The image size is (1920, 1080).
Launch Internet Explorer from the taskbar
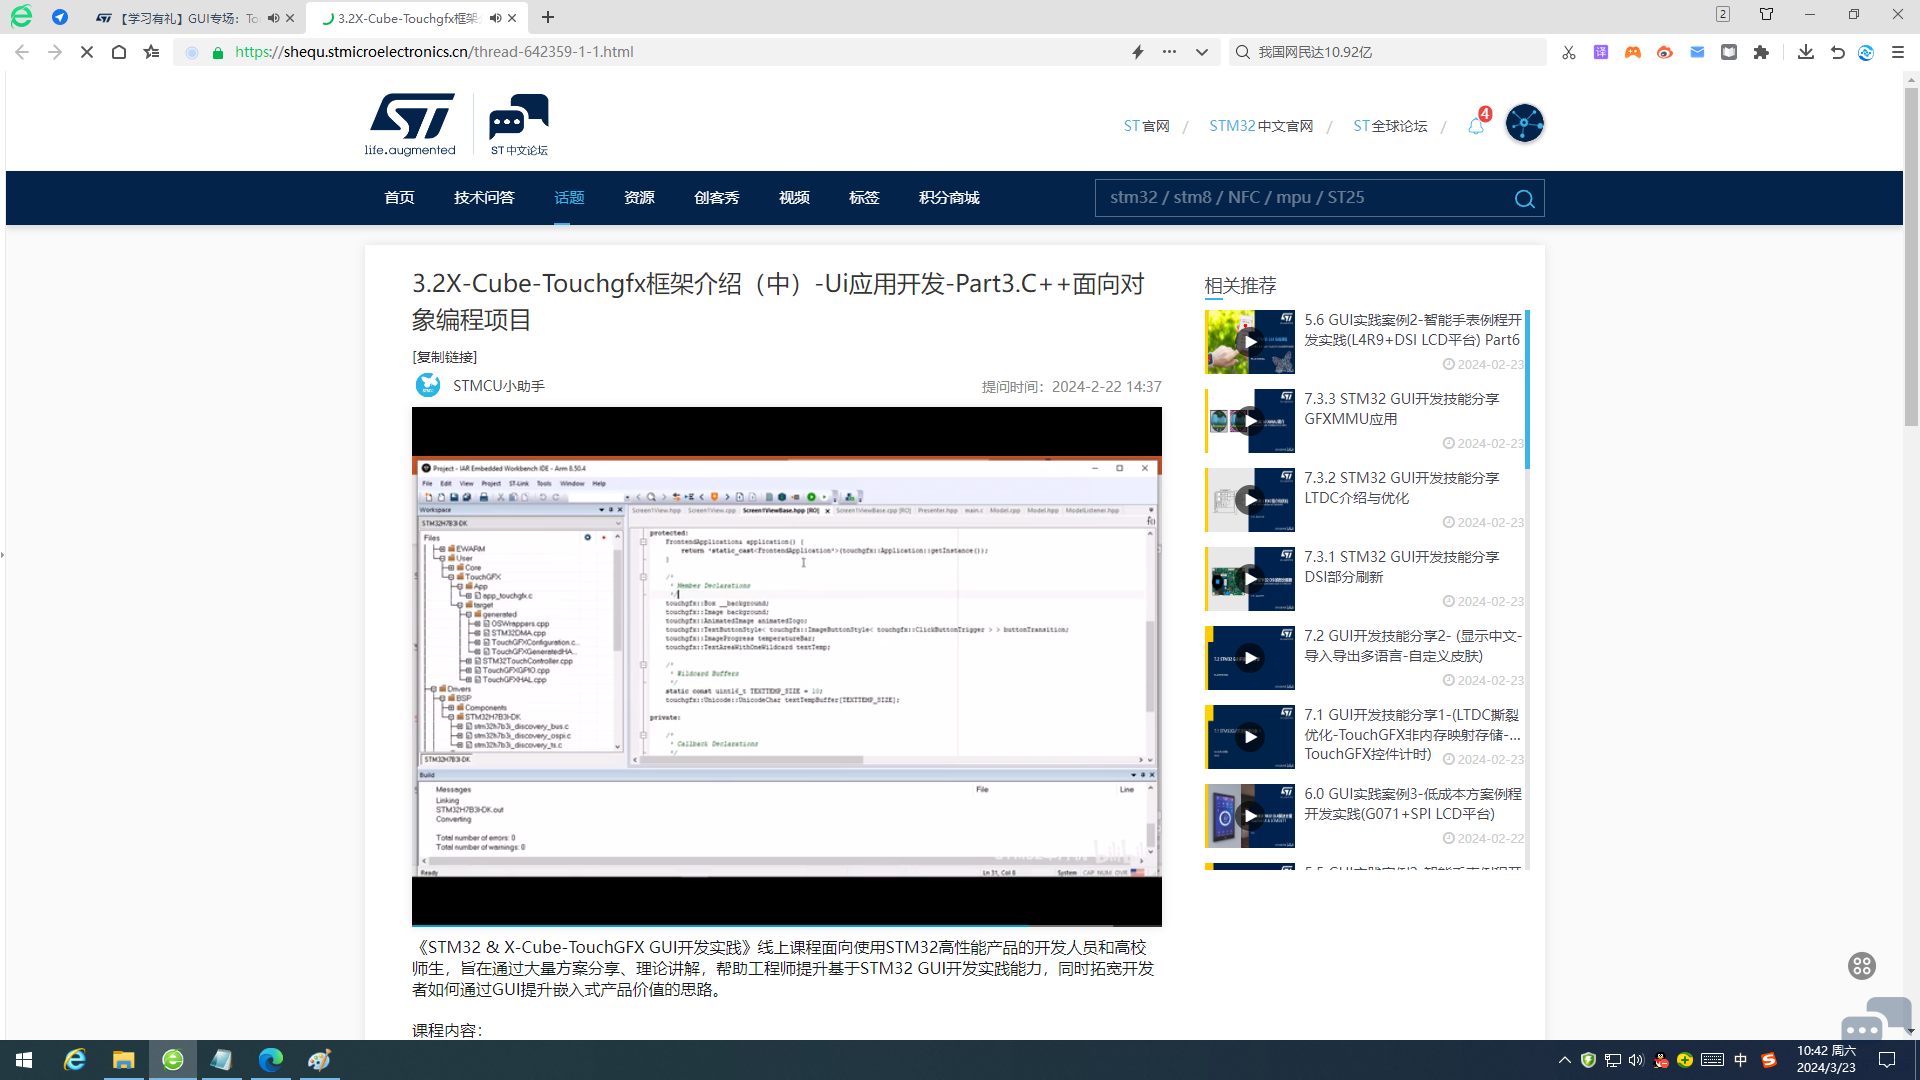[x=75, y=1060]
